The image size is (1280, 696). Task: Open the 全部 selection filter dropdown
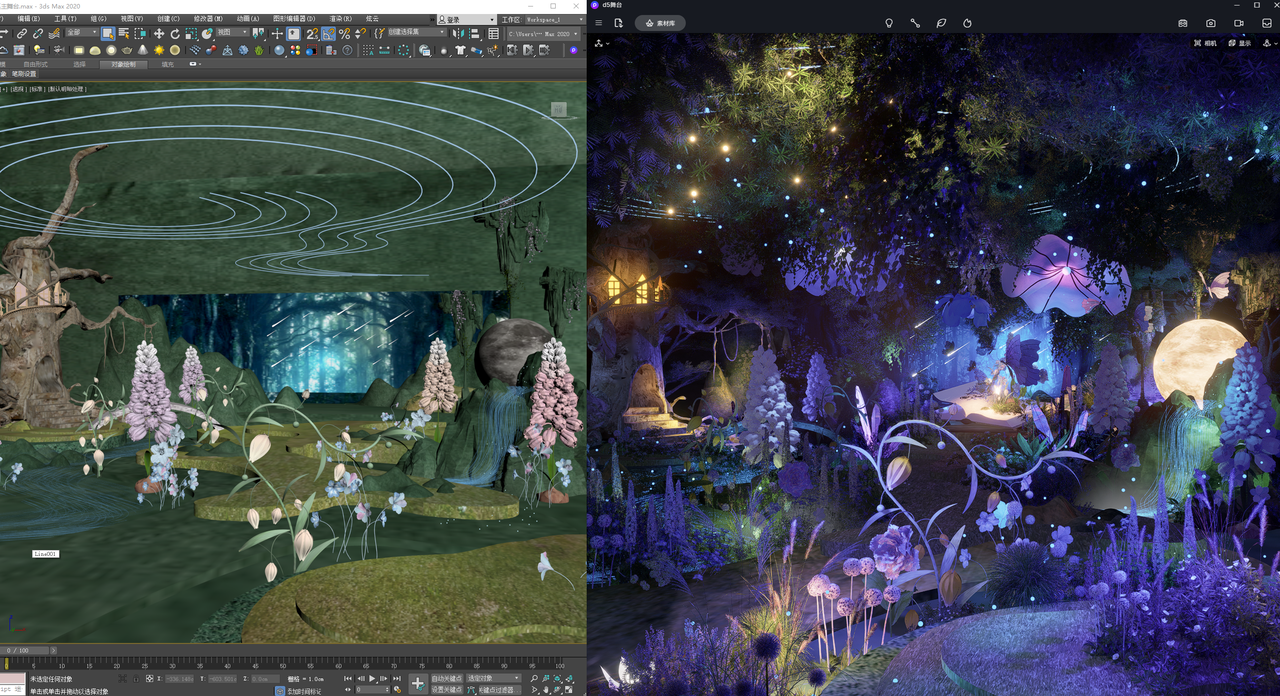pyautogui.click(x=82, y=33)
